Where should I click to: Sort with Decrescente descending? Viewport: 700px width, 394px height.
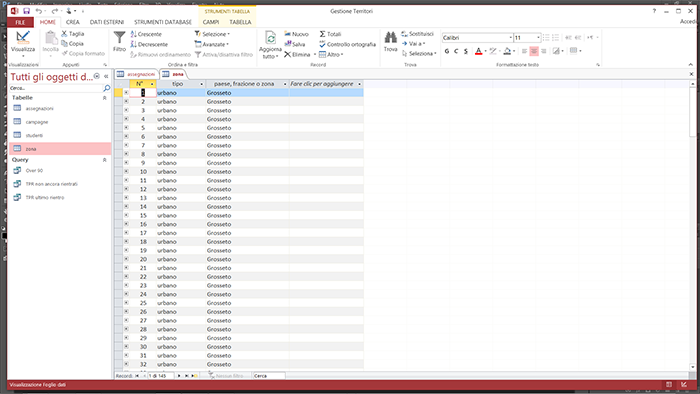(149, 44)
